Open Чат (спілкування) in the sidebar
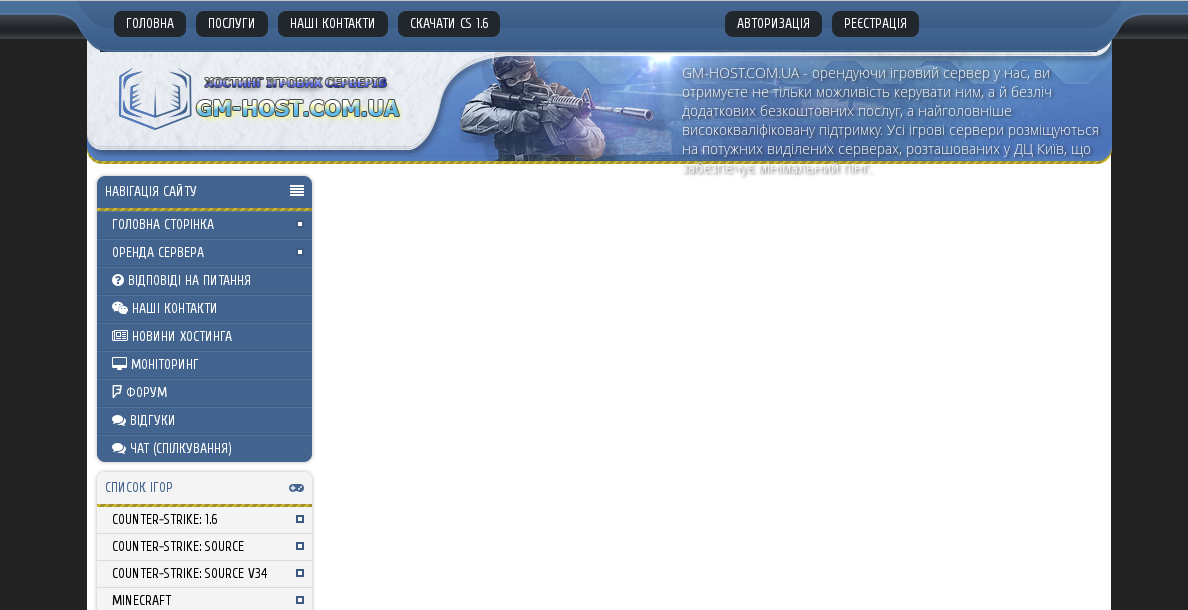 click(x=205, y=449)
